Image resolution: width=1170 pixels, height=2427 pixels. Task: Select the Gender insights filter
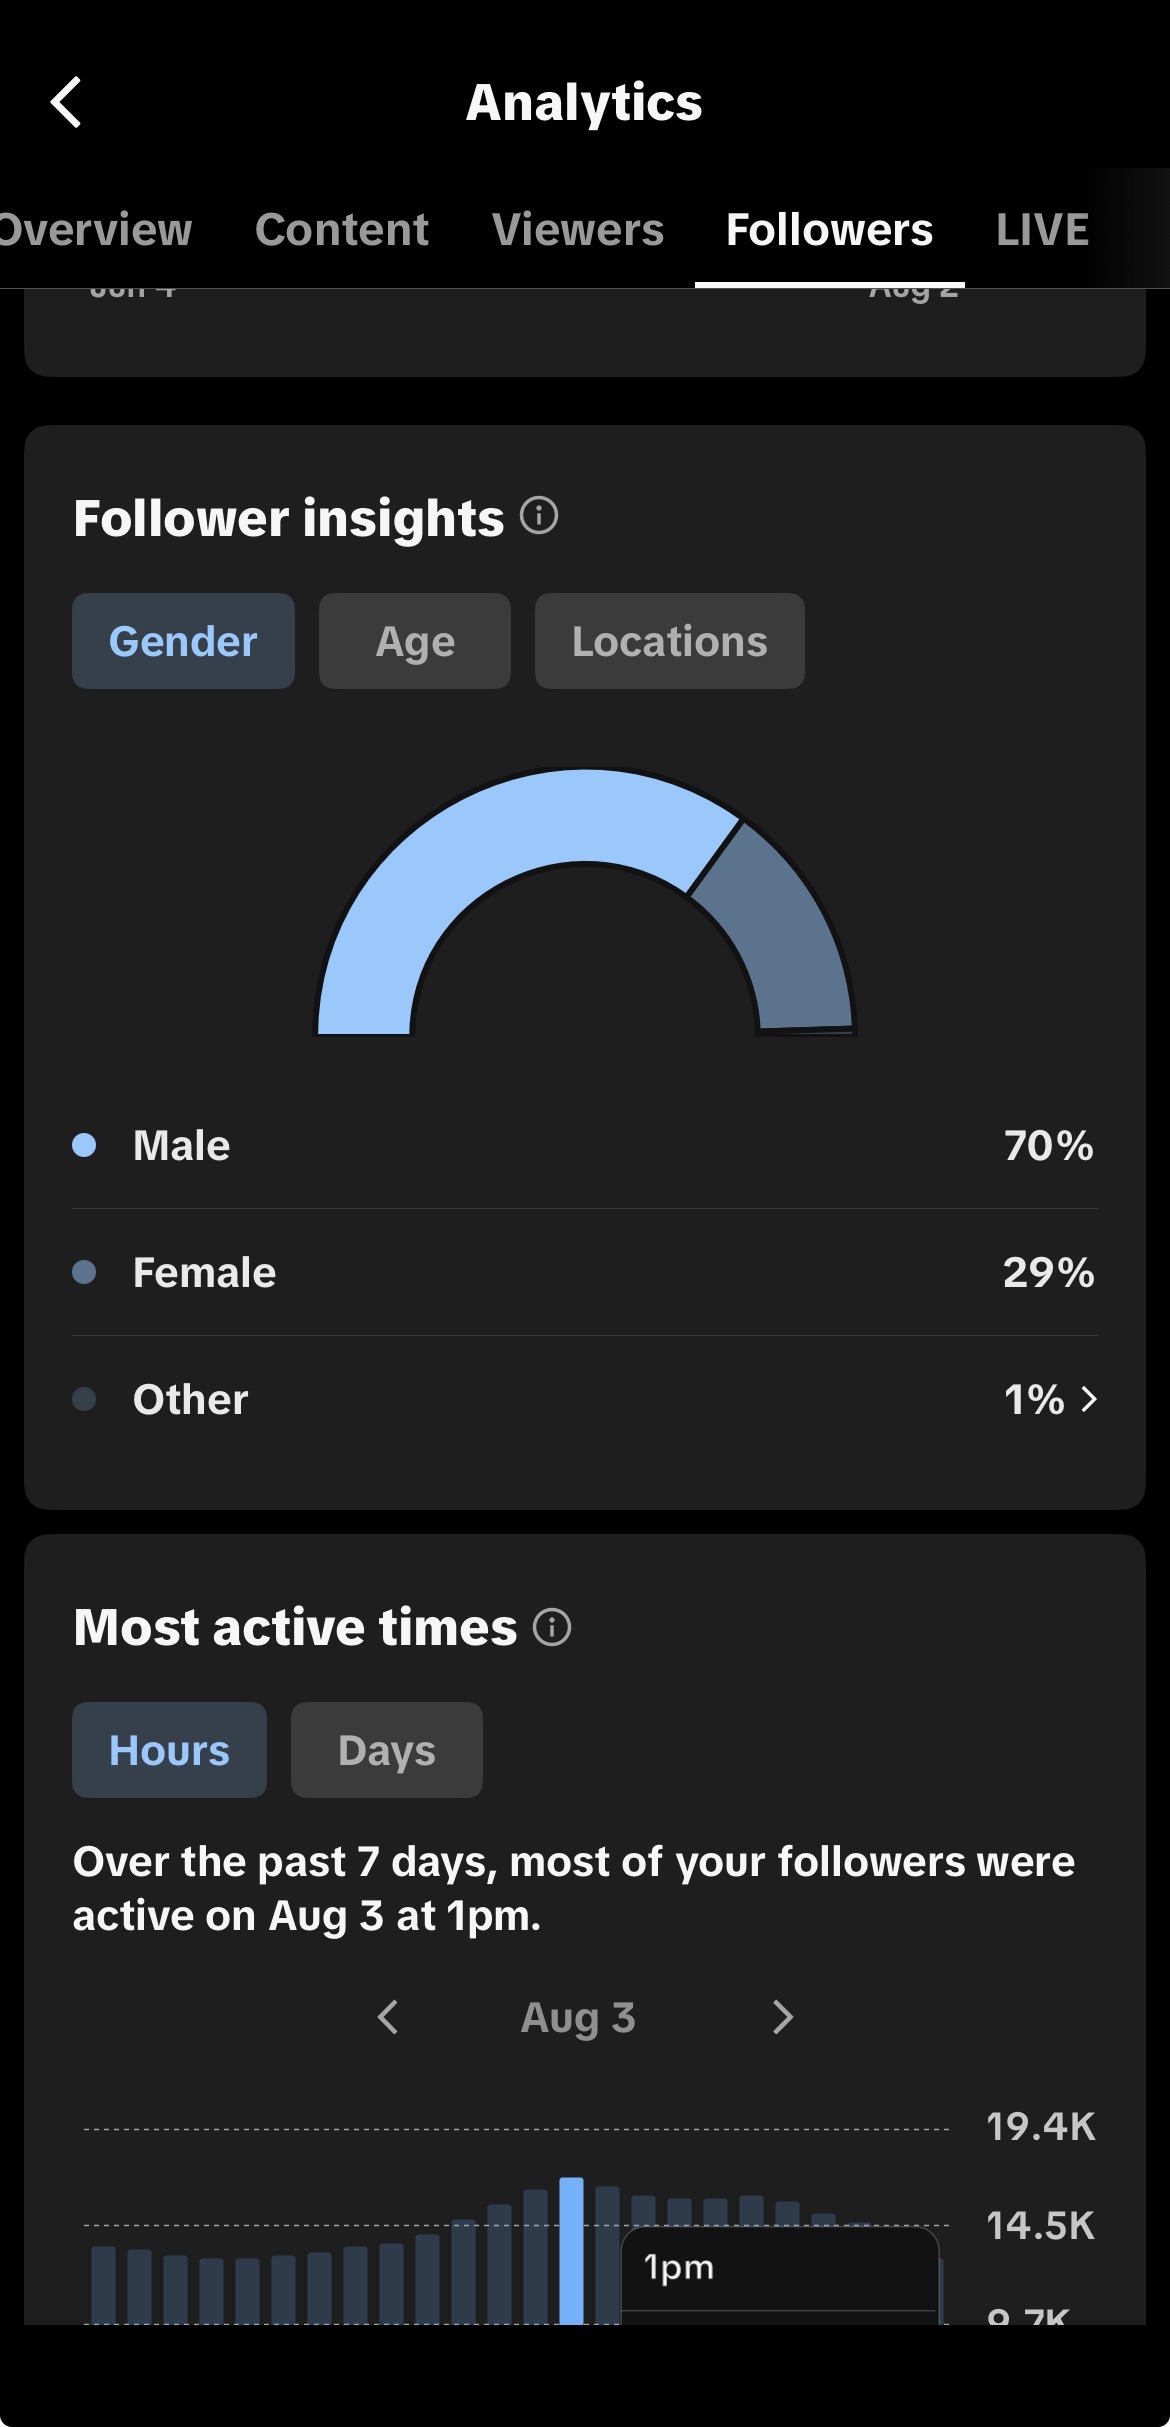pos(183,641)
